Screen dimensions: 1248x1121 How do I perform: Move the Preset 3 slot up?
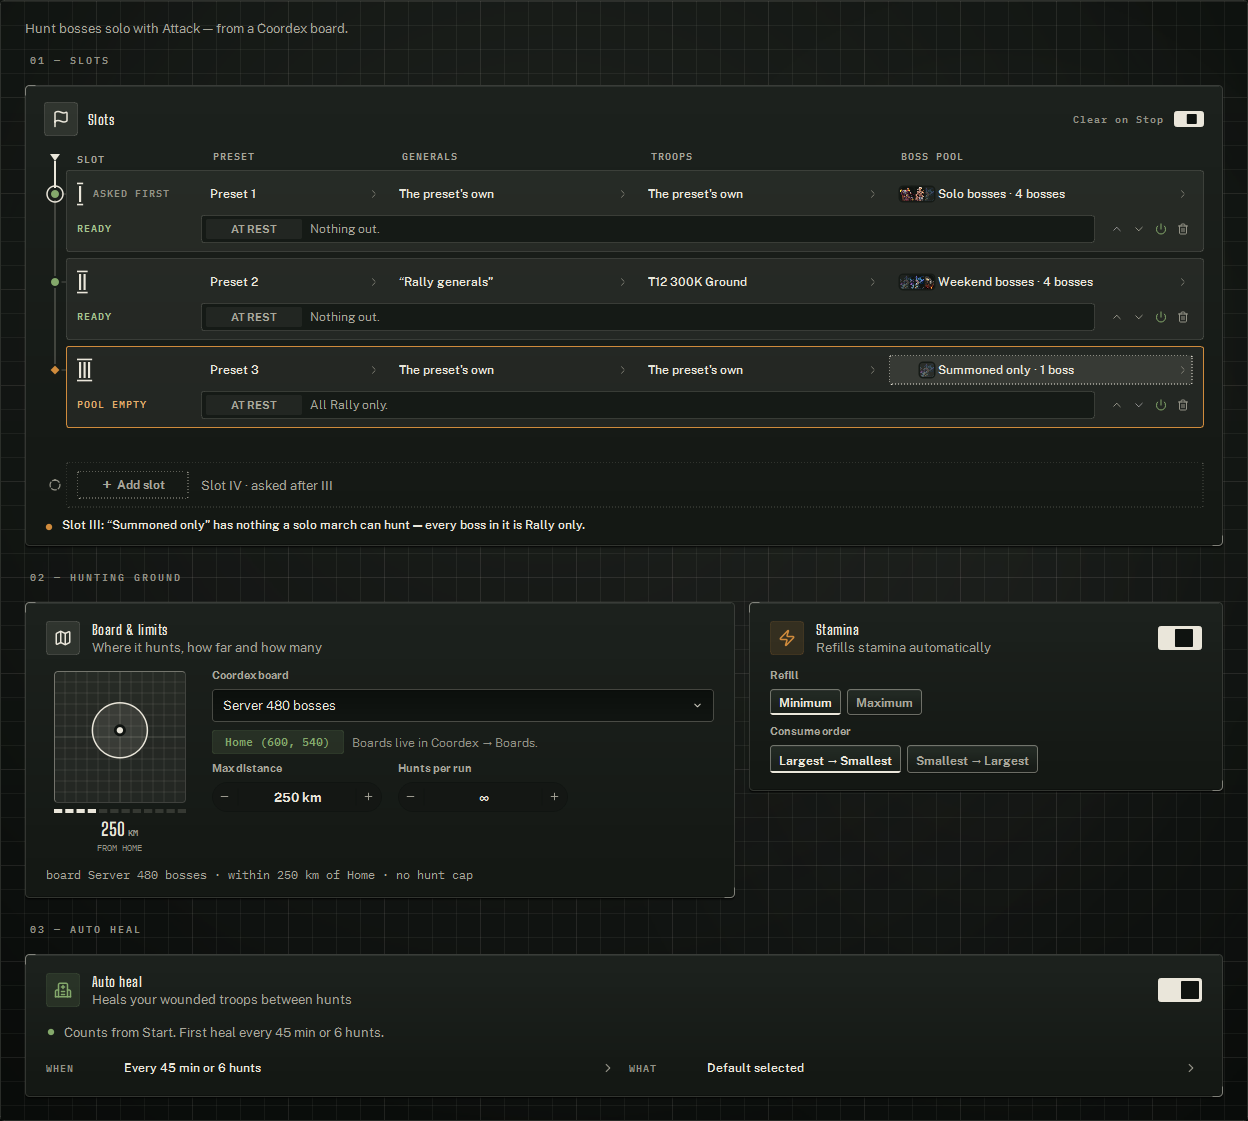pyautogui.click(x=1117, y=405)
